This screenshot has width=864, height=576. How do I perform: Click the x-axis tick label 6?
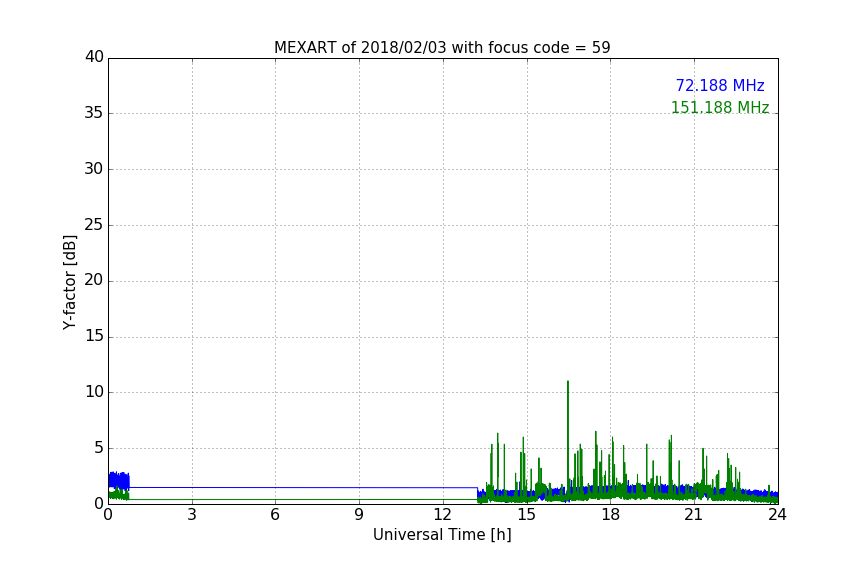[276, 515]
